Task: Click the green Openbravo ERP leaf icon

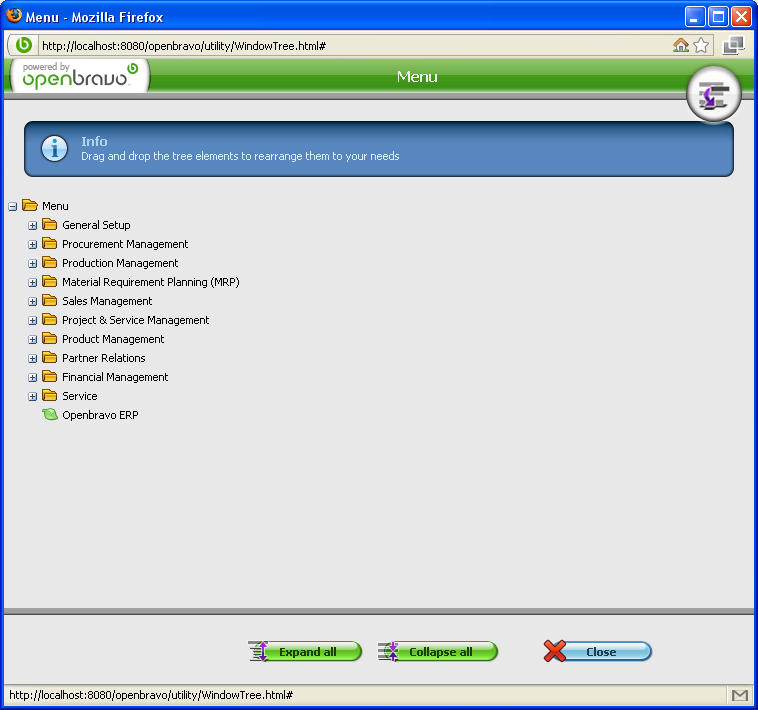Action: 50,414
